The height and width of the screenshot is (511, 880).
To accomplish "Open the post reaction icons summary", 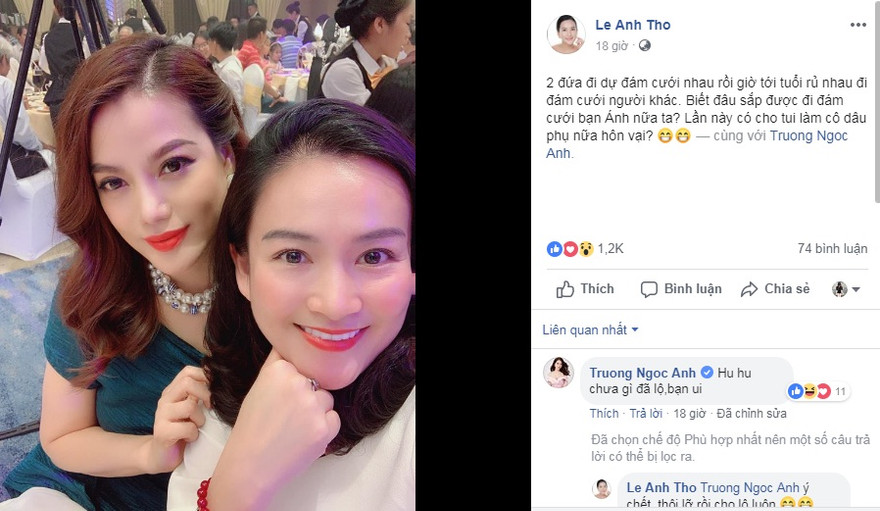I will point(570,248).
